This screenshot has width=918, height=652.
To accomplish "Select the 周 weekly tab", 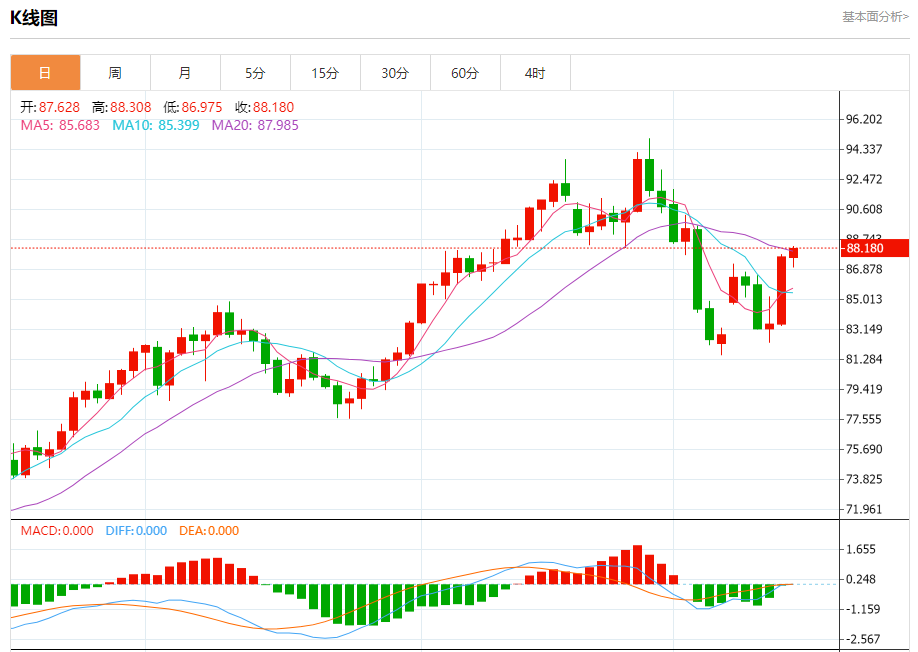I will coord(115,73).
